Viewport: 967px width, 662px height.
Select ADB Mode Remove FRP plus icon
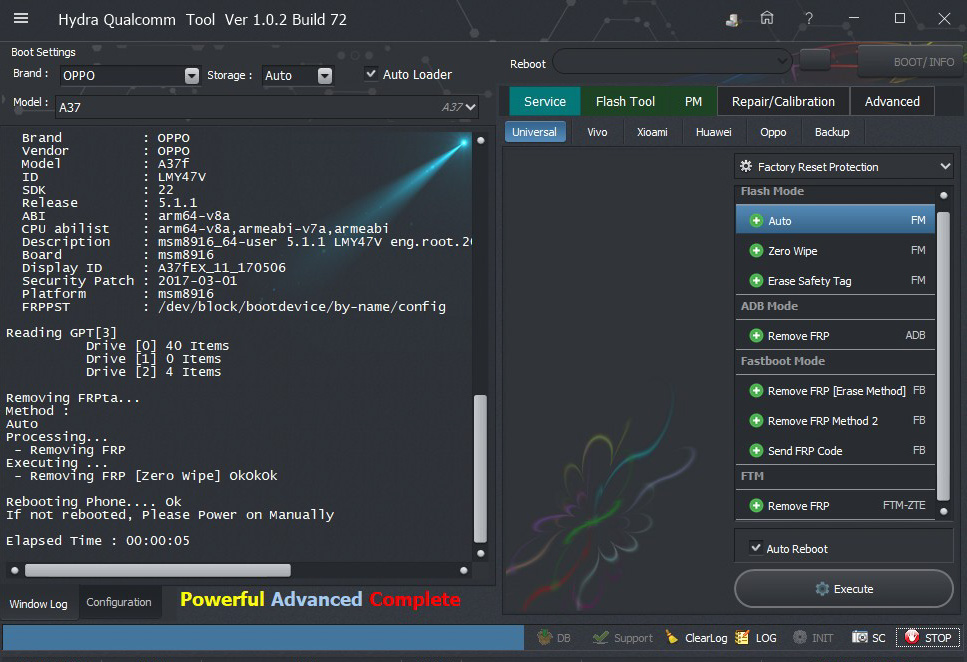pyautogui.click(x=756, y=336)
